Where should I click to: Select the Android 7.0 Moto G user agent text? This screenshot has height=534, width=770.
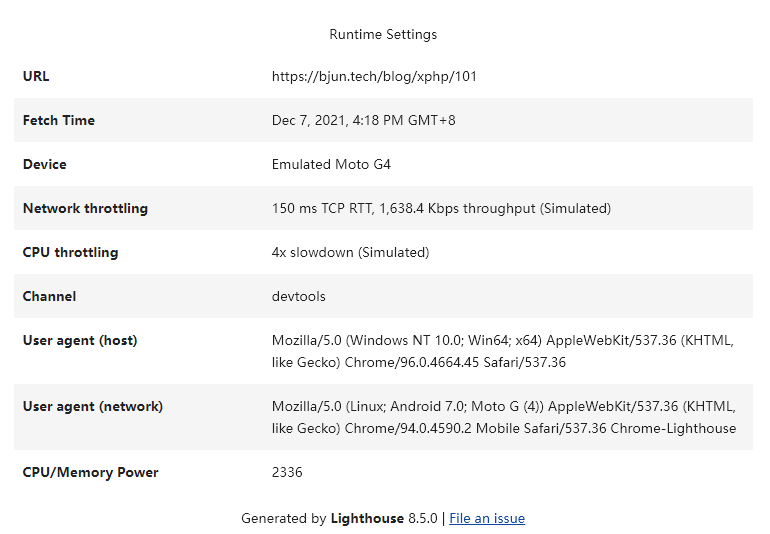pos(503,417)
